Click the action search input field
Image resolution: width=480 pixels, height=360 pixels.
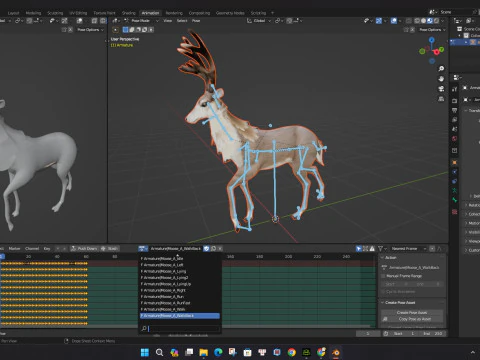coord(180,329)
